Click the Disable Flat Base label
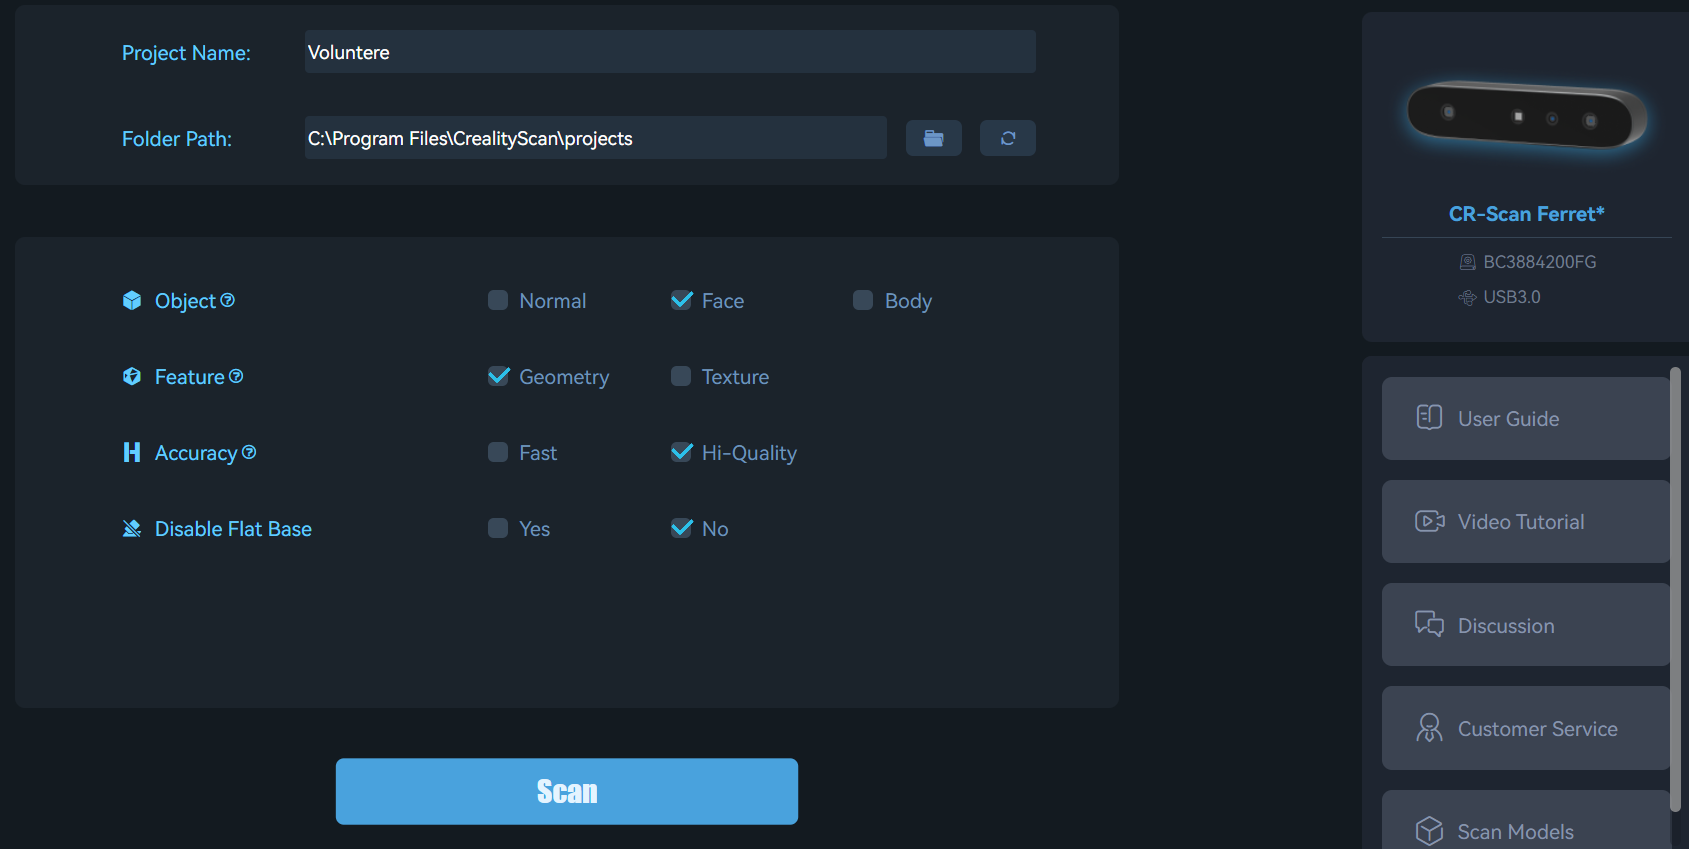The width and height of the screenshot is (1689, 849). [x=233, y=529]
